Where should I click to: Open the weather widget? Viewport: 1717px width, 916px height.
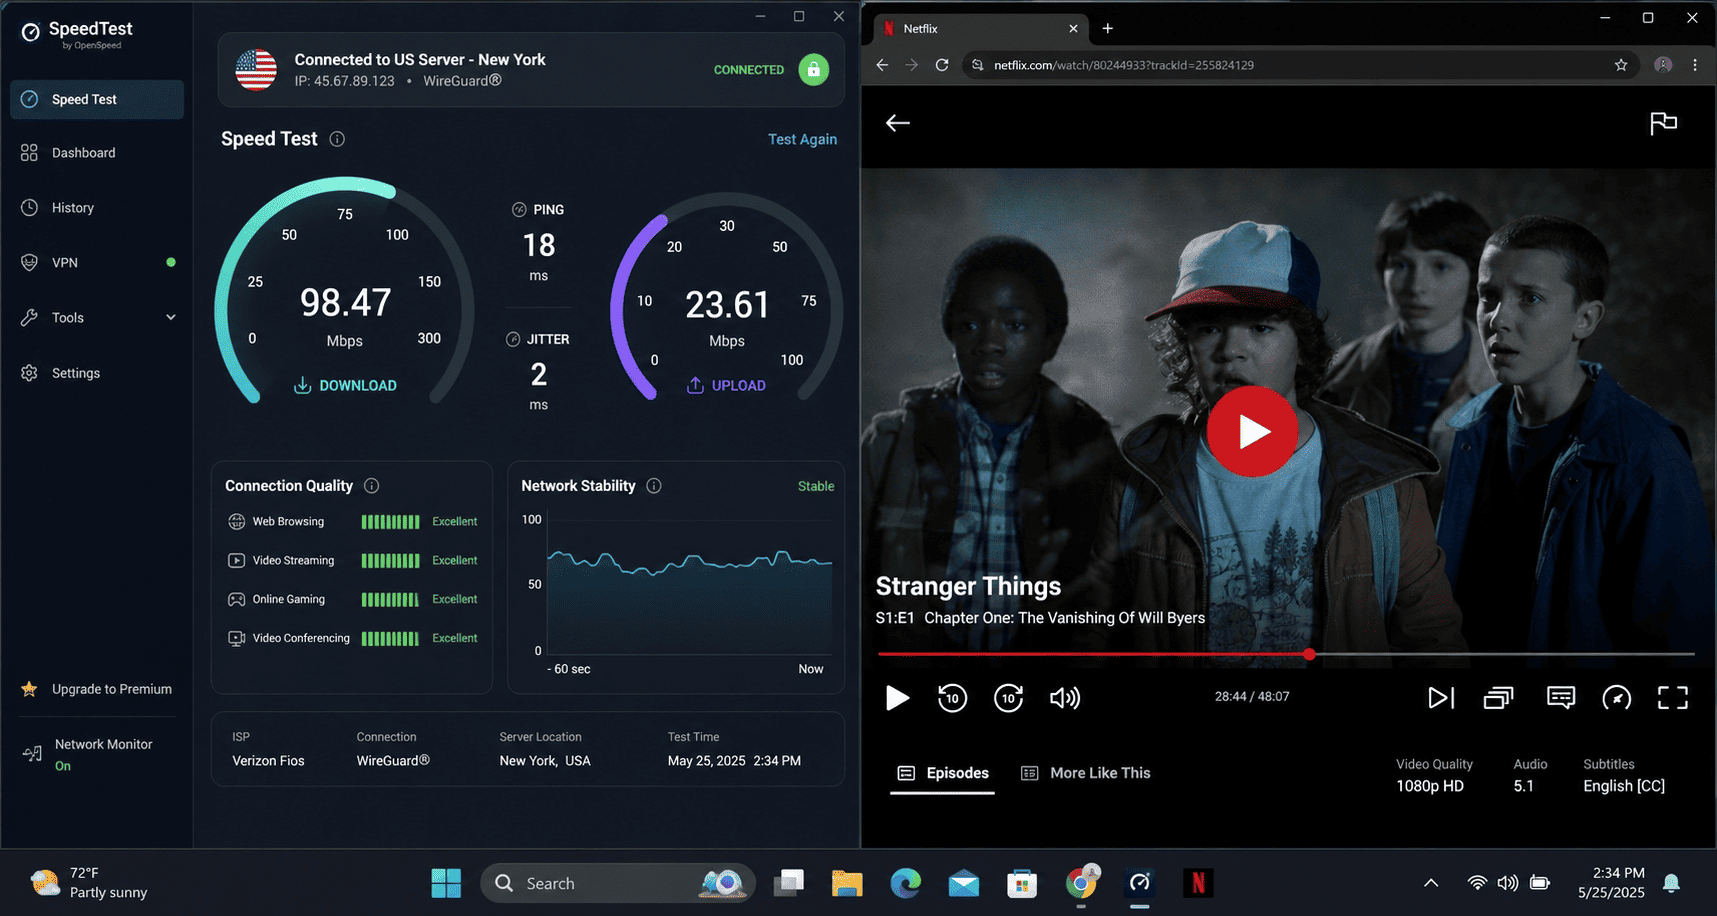90,884
